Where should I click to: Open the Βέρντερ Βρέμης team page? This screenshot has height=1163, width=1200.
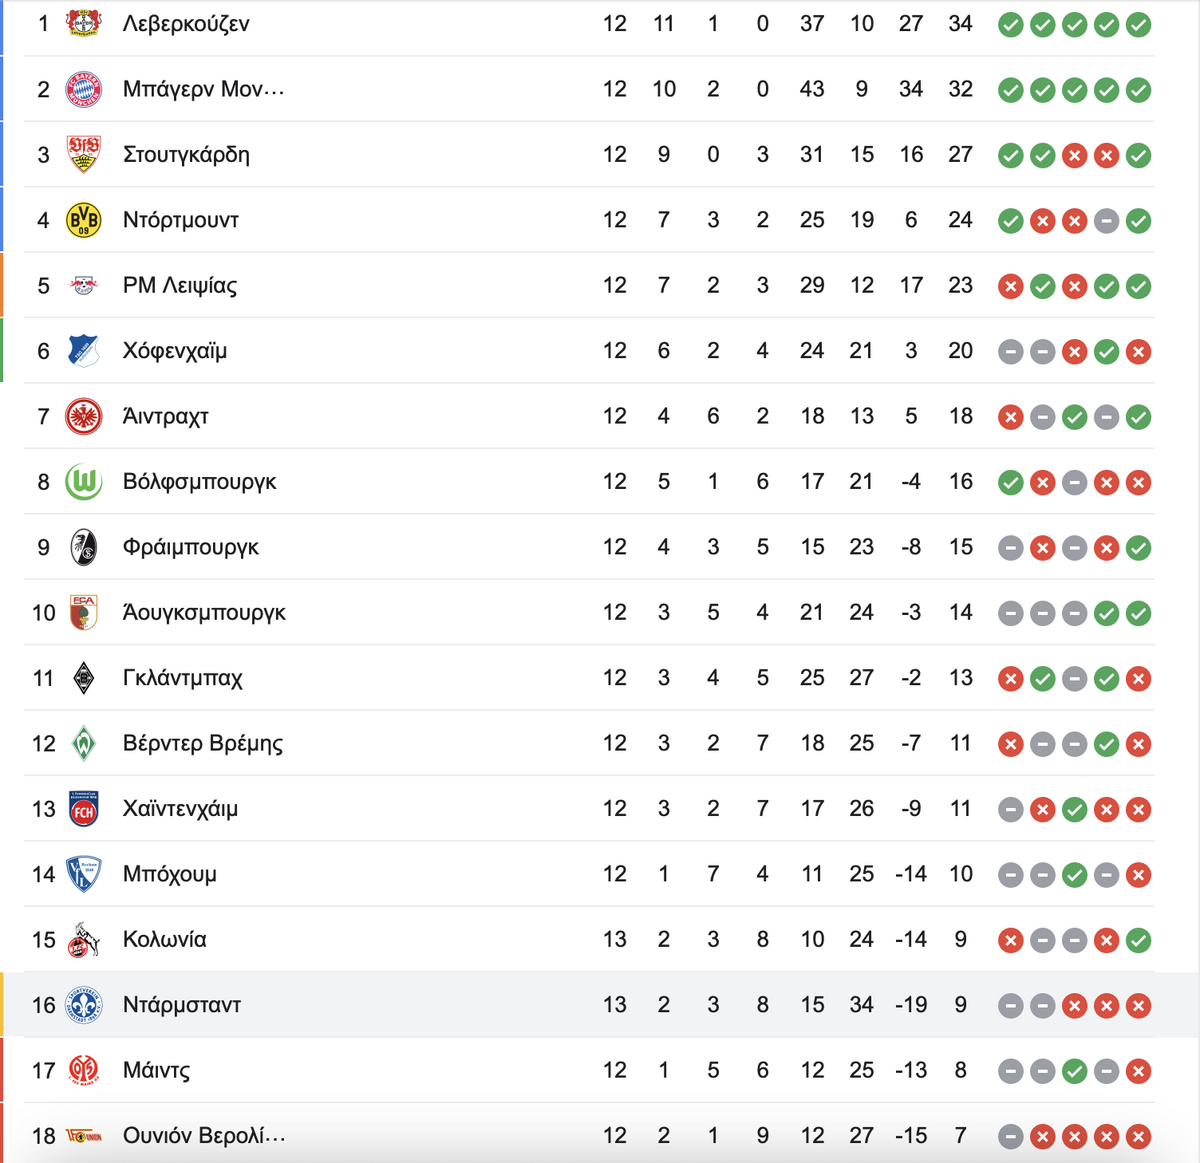click(203, 743)
